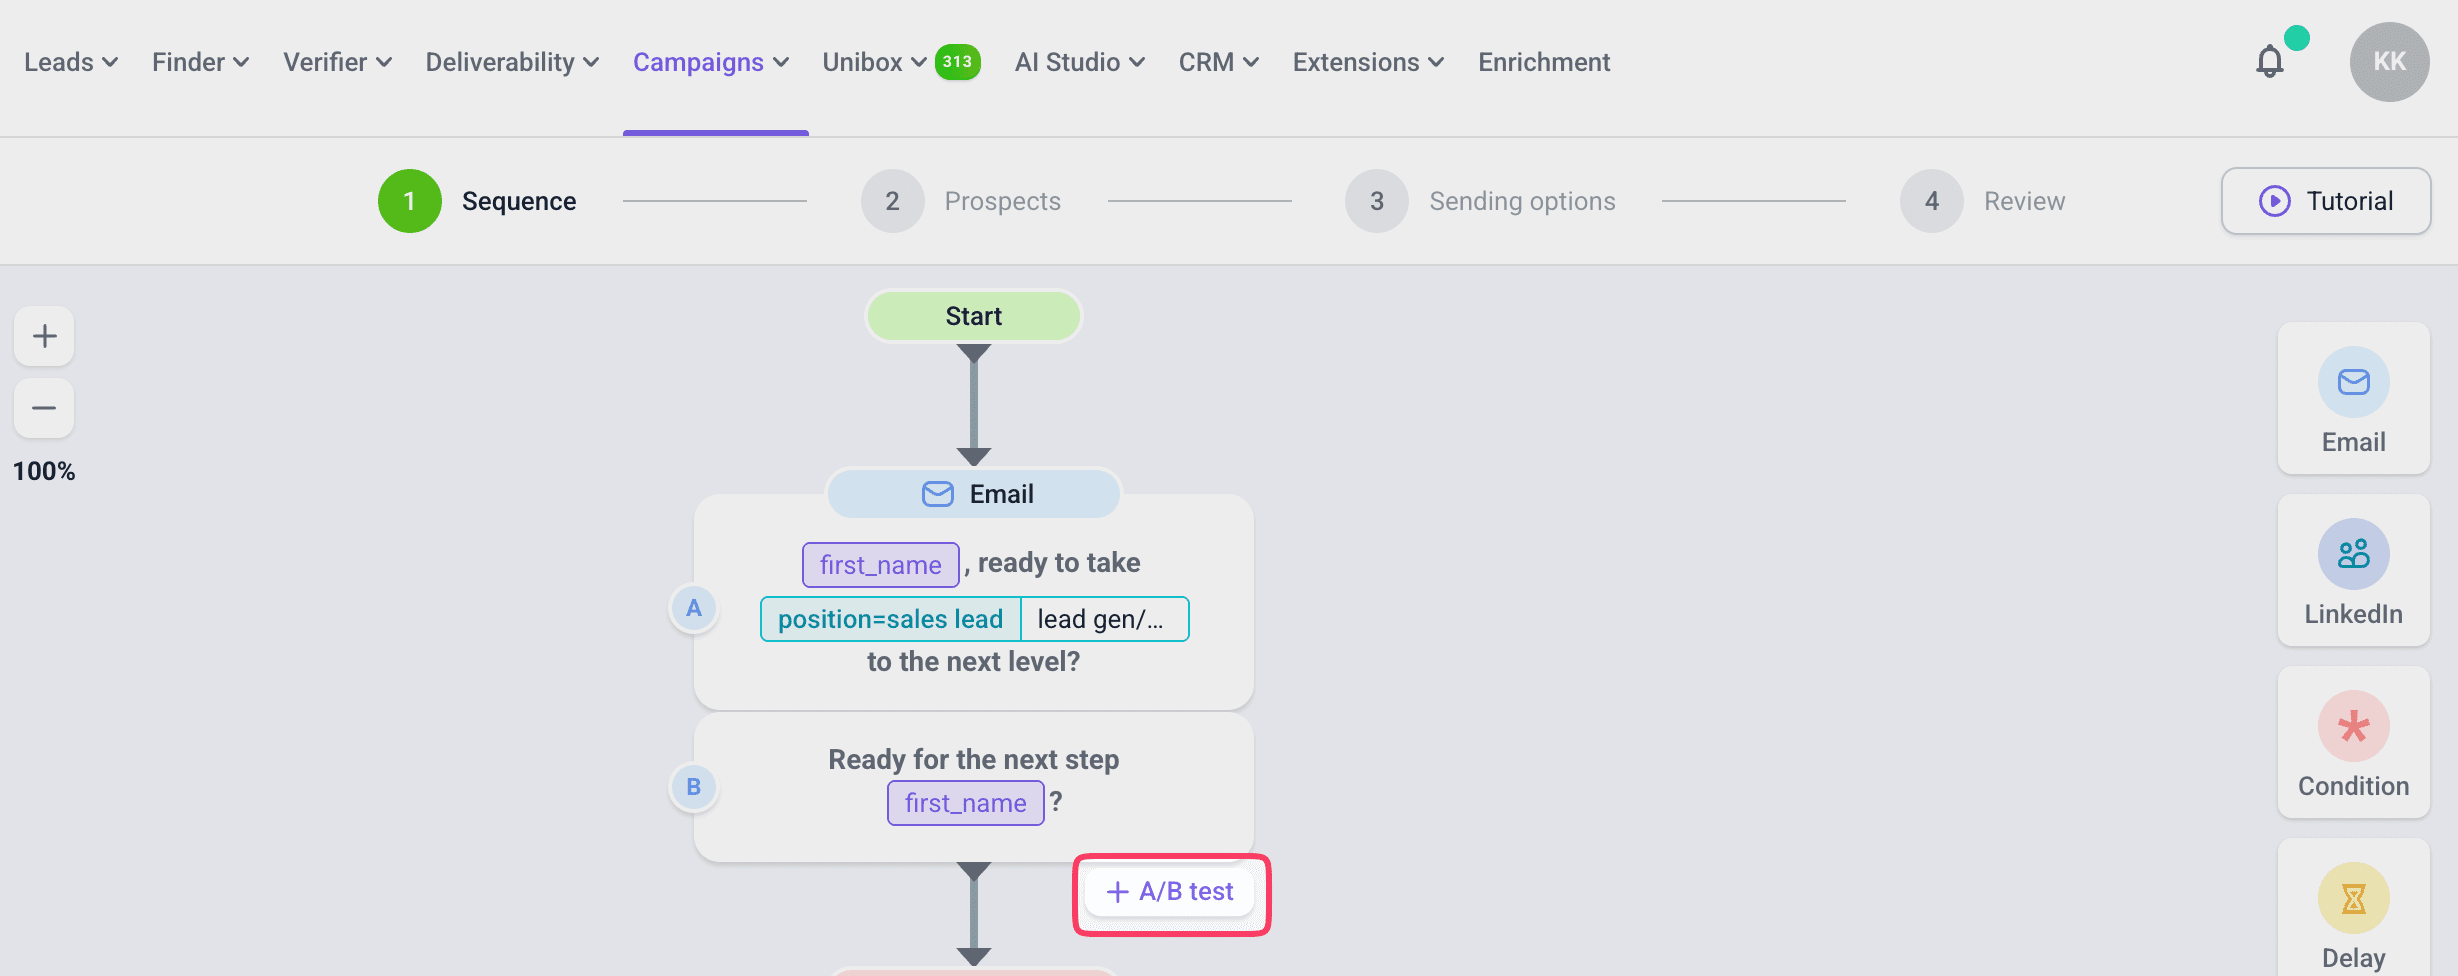
Task: Select email variant A badge
Action: pos(694,608)
